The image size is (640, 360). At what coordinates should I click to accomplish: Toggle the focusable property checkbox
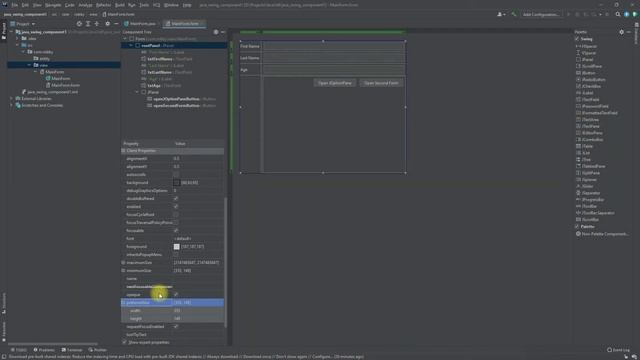point(176,231)
